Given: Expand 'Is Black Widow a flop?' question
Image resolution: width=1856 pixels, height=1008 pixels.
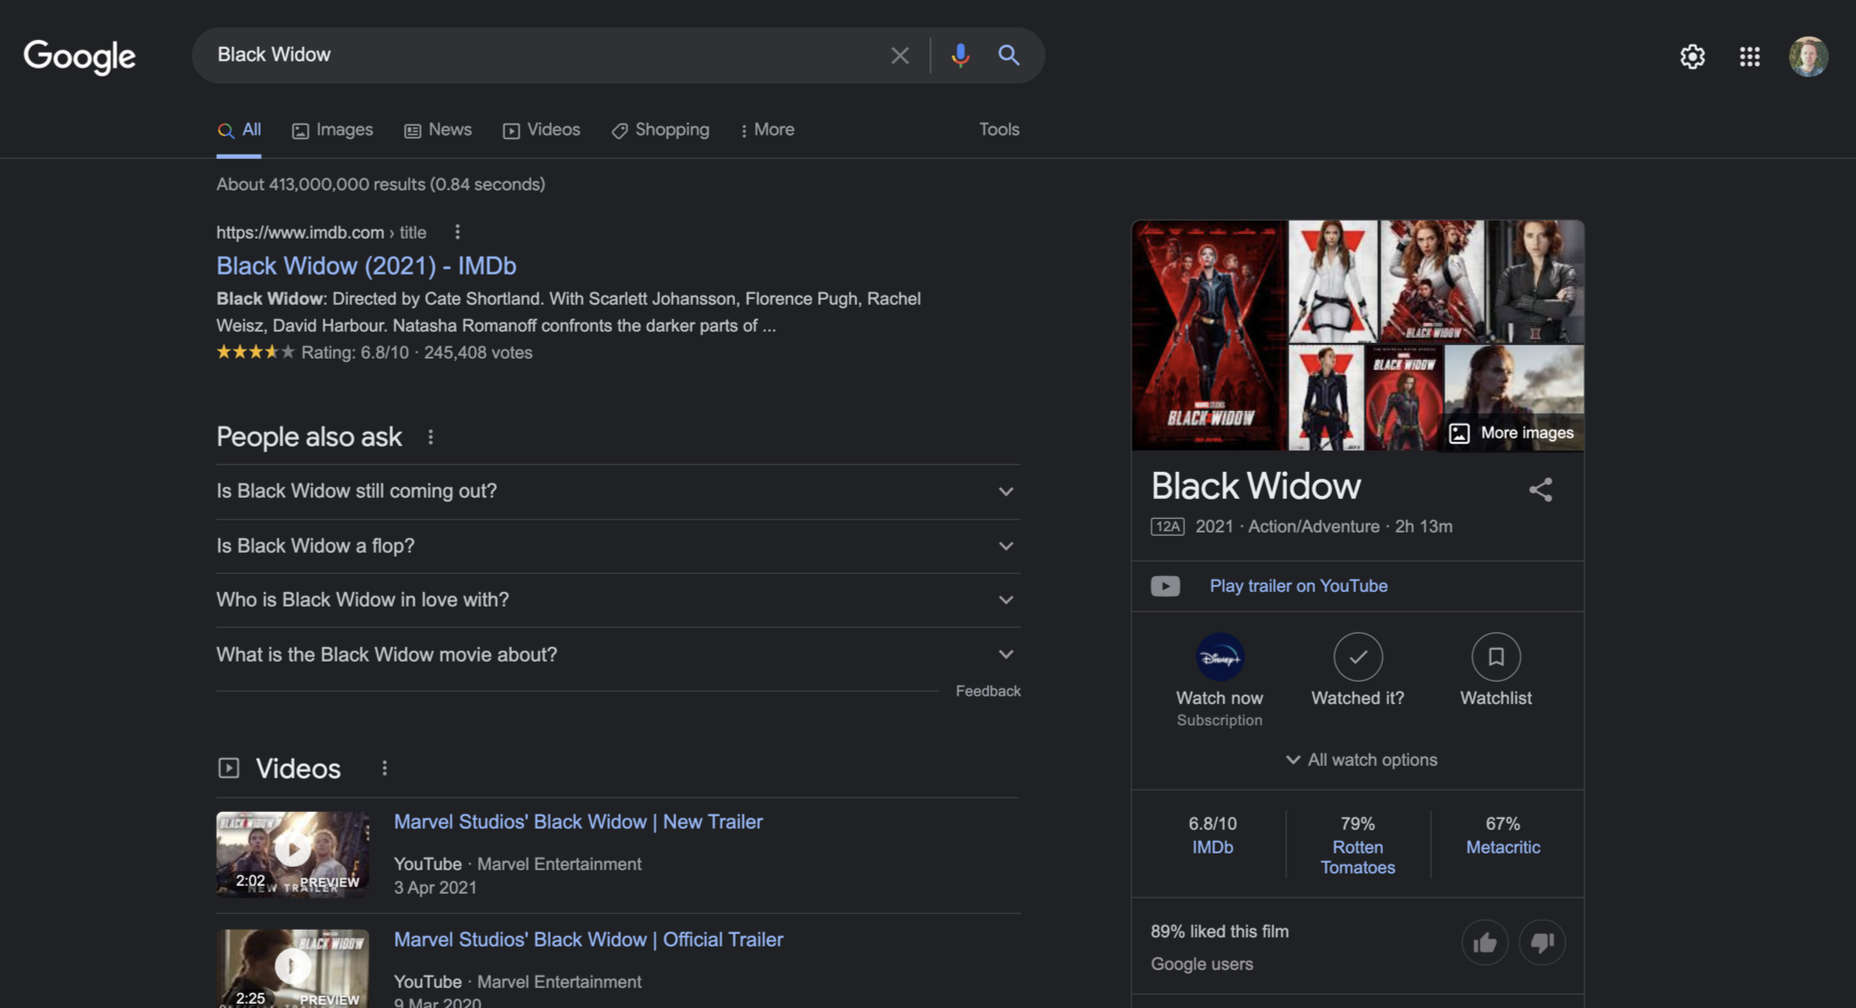Looking at the screenshot, I should coord(618,546).
